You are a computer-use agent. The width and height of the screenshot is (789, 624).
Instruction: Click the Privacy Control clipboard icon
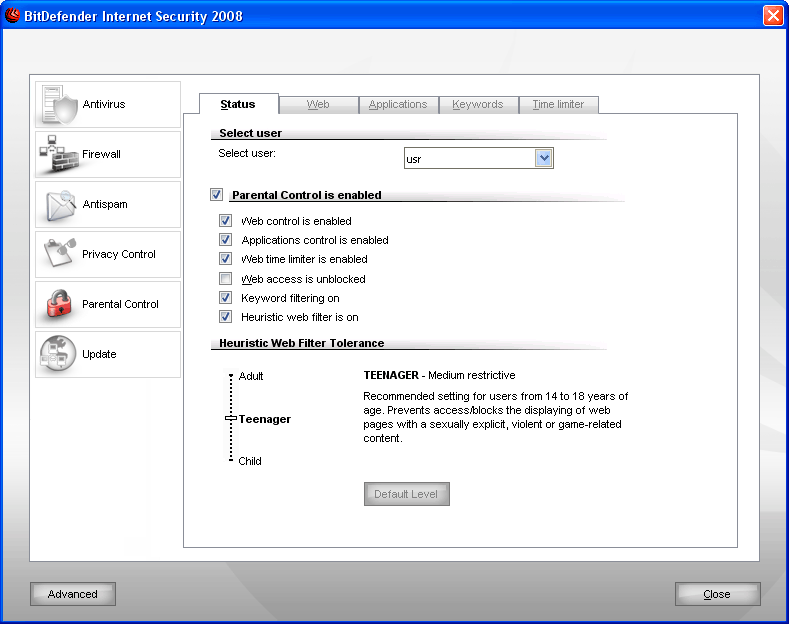60,253
